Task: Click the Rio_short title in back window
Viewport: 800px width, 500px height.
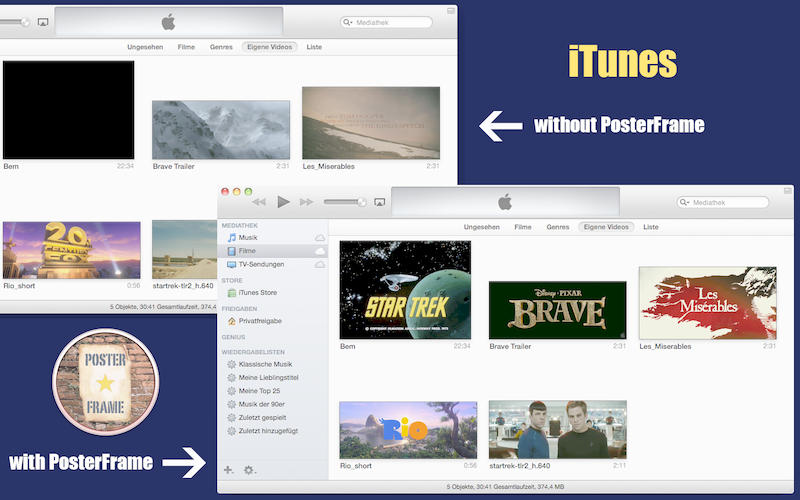Action: [19, 286]
